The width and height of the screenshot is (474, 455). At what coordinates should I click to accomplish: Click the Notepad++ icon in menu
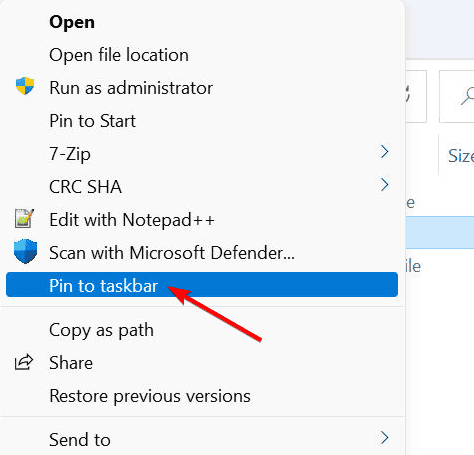[24, 218]
